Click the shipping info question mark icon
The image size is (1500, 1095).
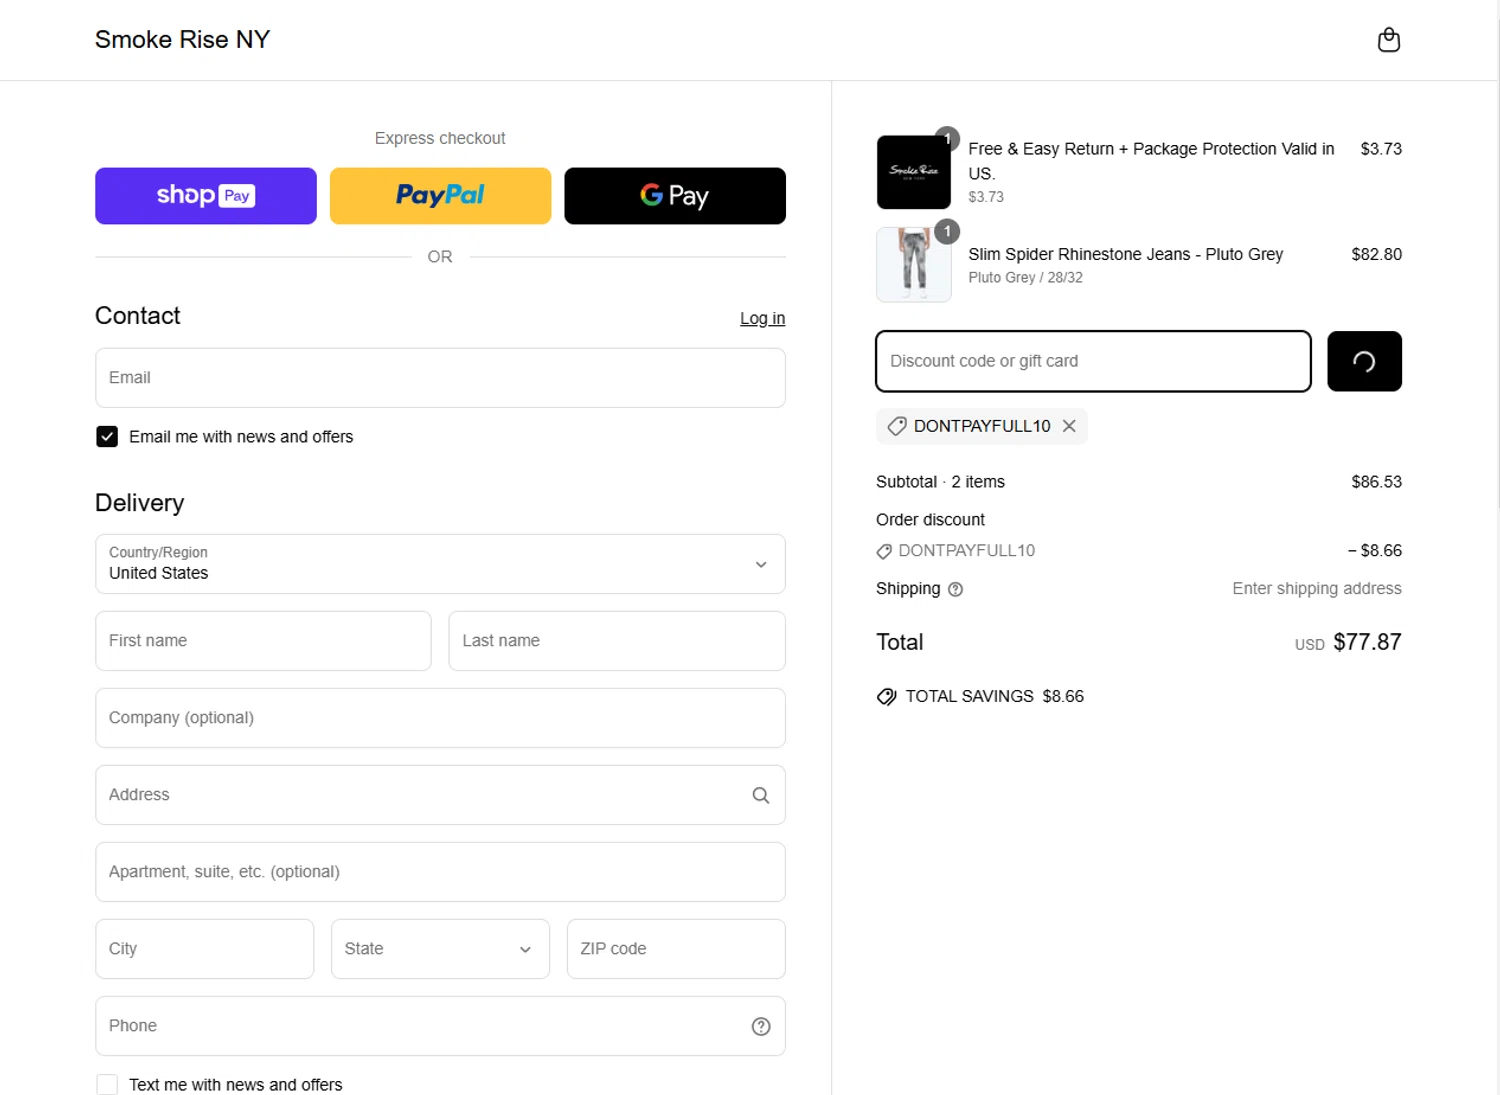click(x=955, y=589)
